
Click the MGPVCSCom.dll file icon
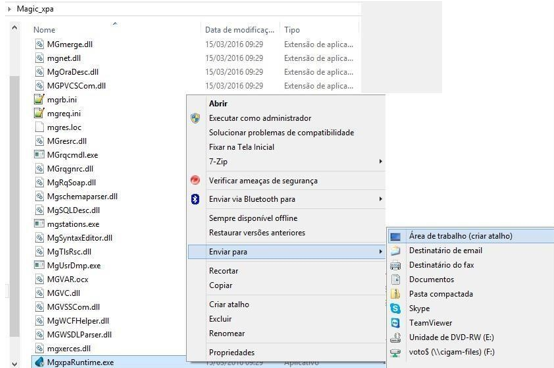[39, 85]
